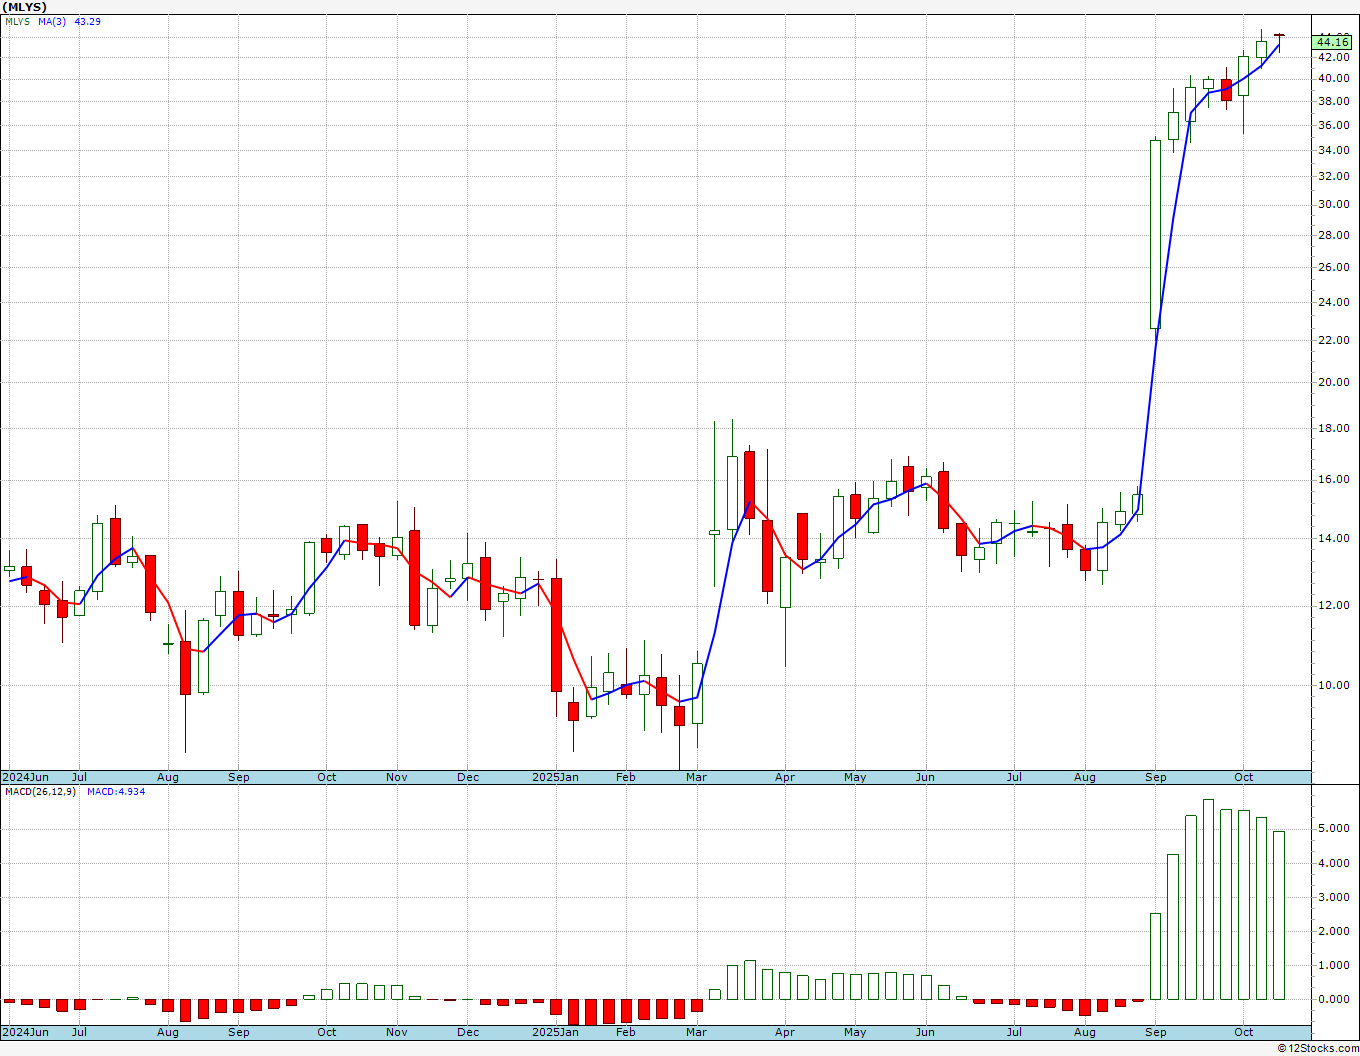
Task: Click the 18.00 price axis label
Action: coord(1333,428)
